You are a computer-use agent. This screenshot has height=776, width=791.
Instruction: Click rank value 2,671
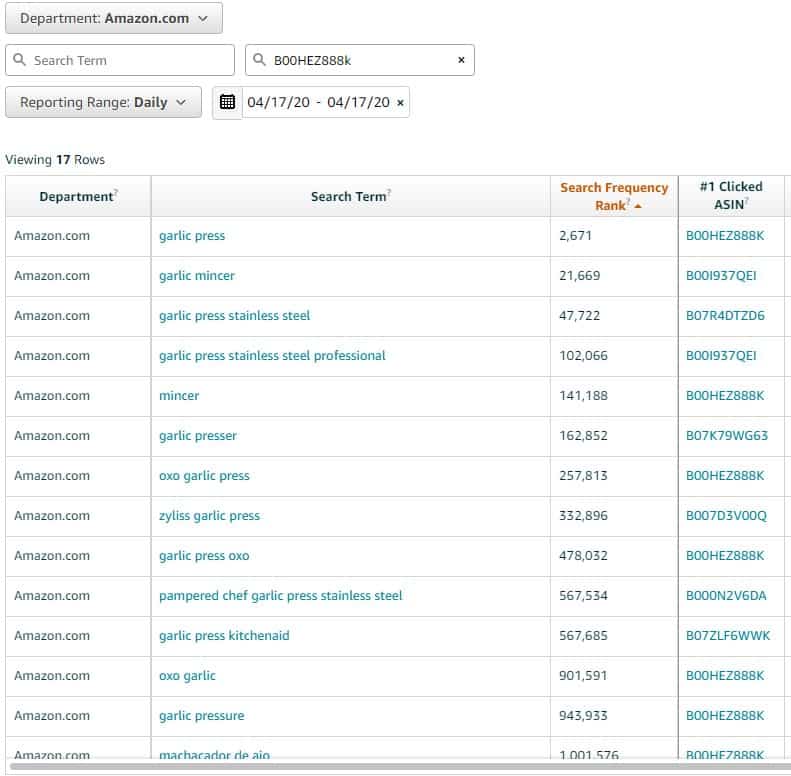tap(576, 236)
